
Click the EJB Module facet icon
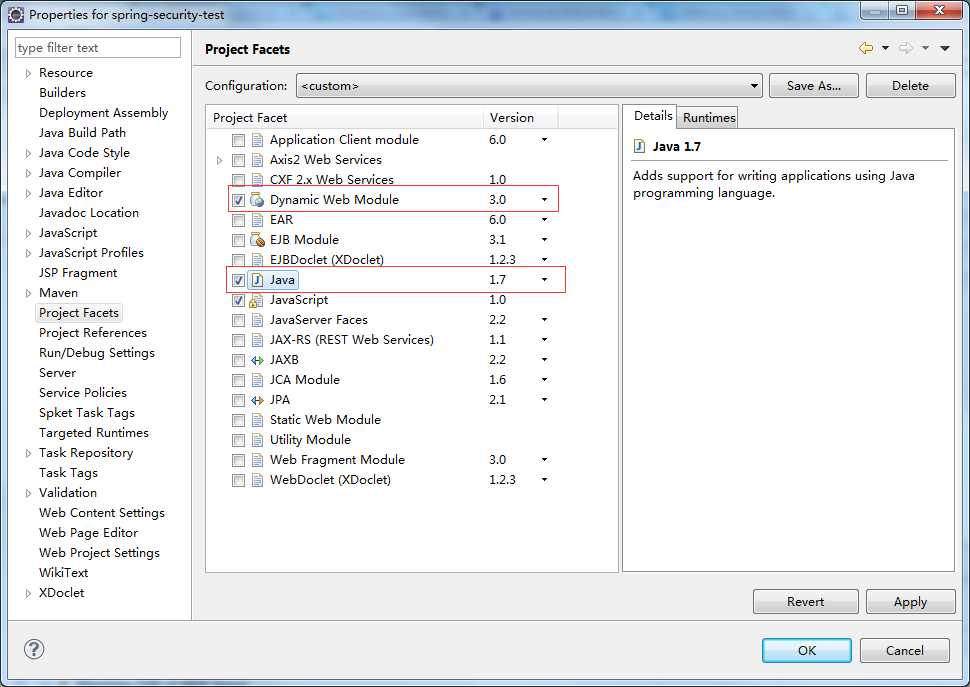pos(257,240)
